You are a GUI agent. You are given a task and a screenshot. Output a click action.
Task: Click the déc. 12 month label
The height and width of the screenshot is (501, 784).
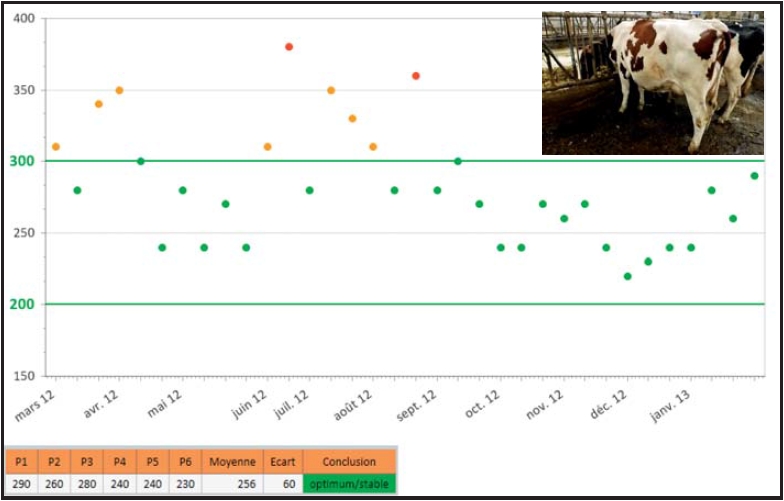tap(608, 404)
